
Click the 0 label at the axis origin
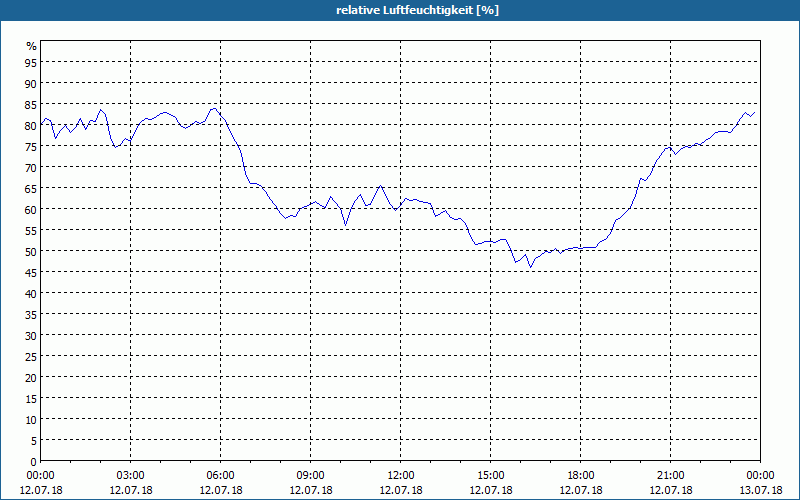click(x=34, y=462)
